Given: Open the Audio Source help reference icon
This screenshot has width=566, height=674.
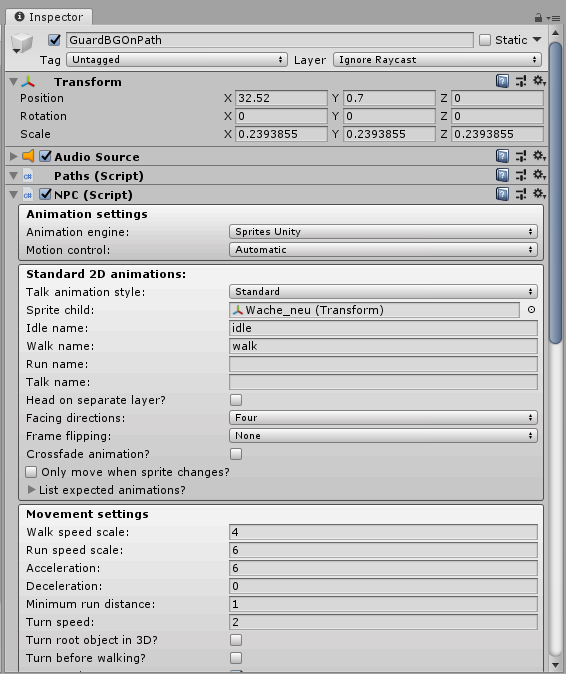Looking at the screenshot, I should pos(502,156).
